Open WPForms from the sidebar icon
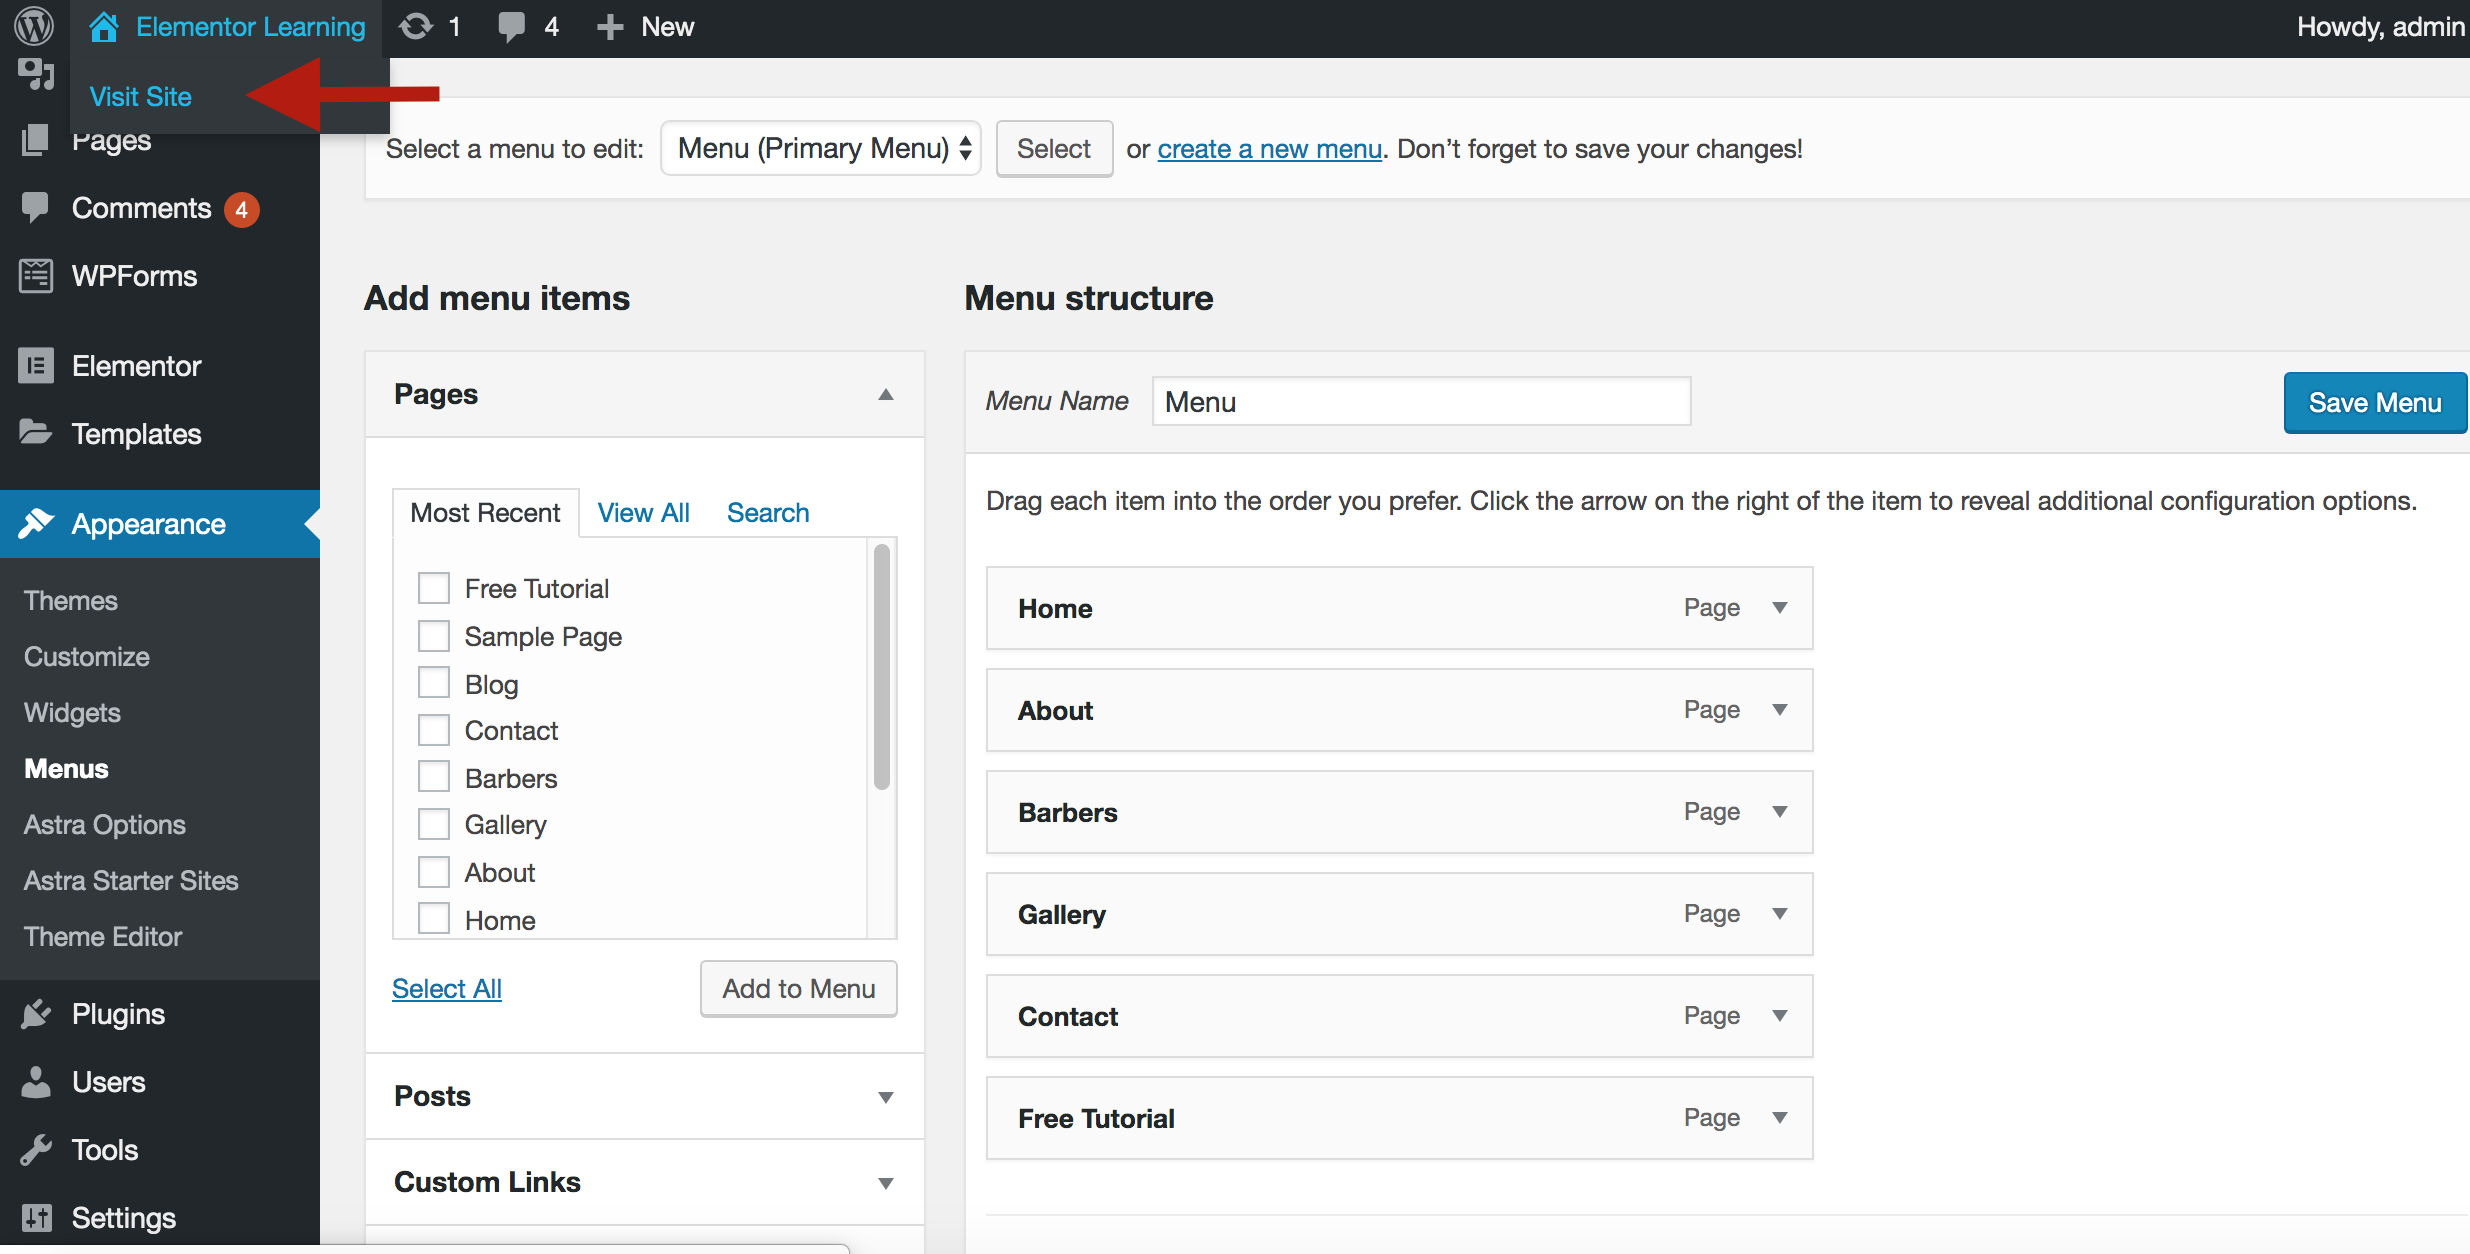 tap(36, 276)
